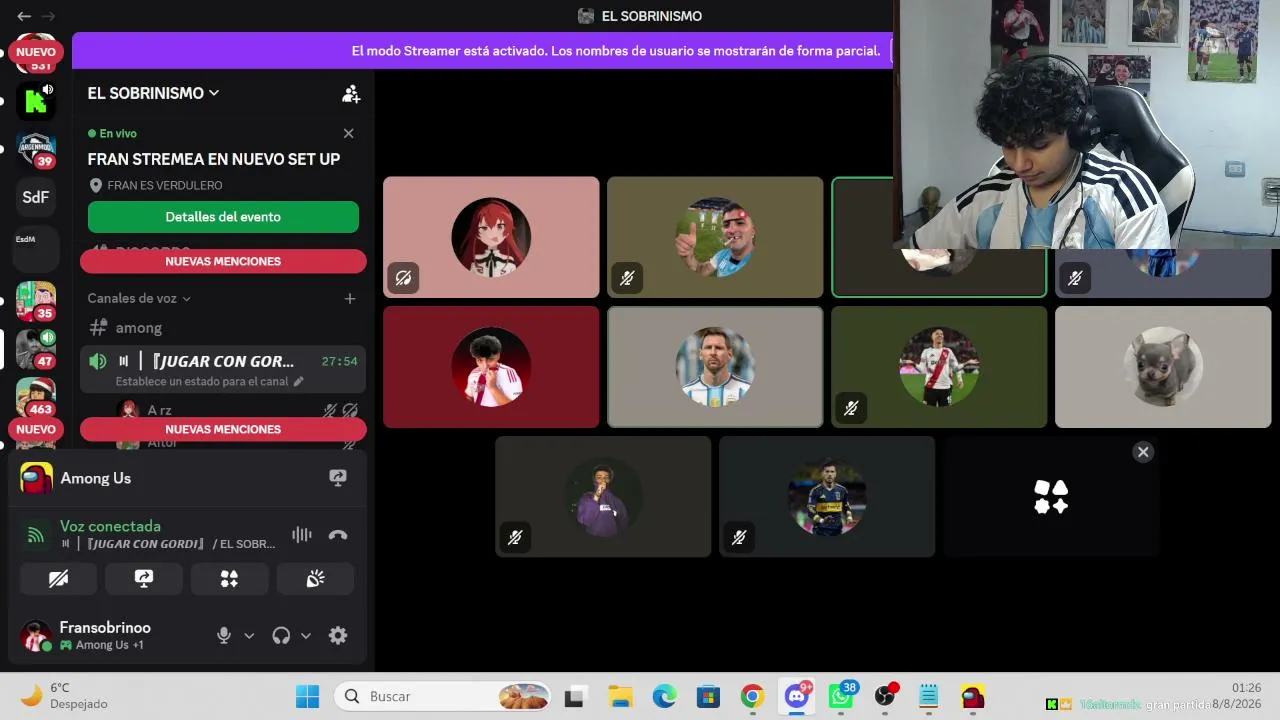Viewport: 1280px width, 720px height.
Task: Click the bottom NUEVO server pill
Action: pyautogui.click(x=36, y=429)
